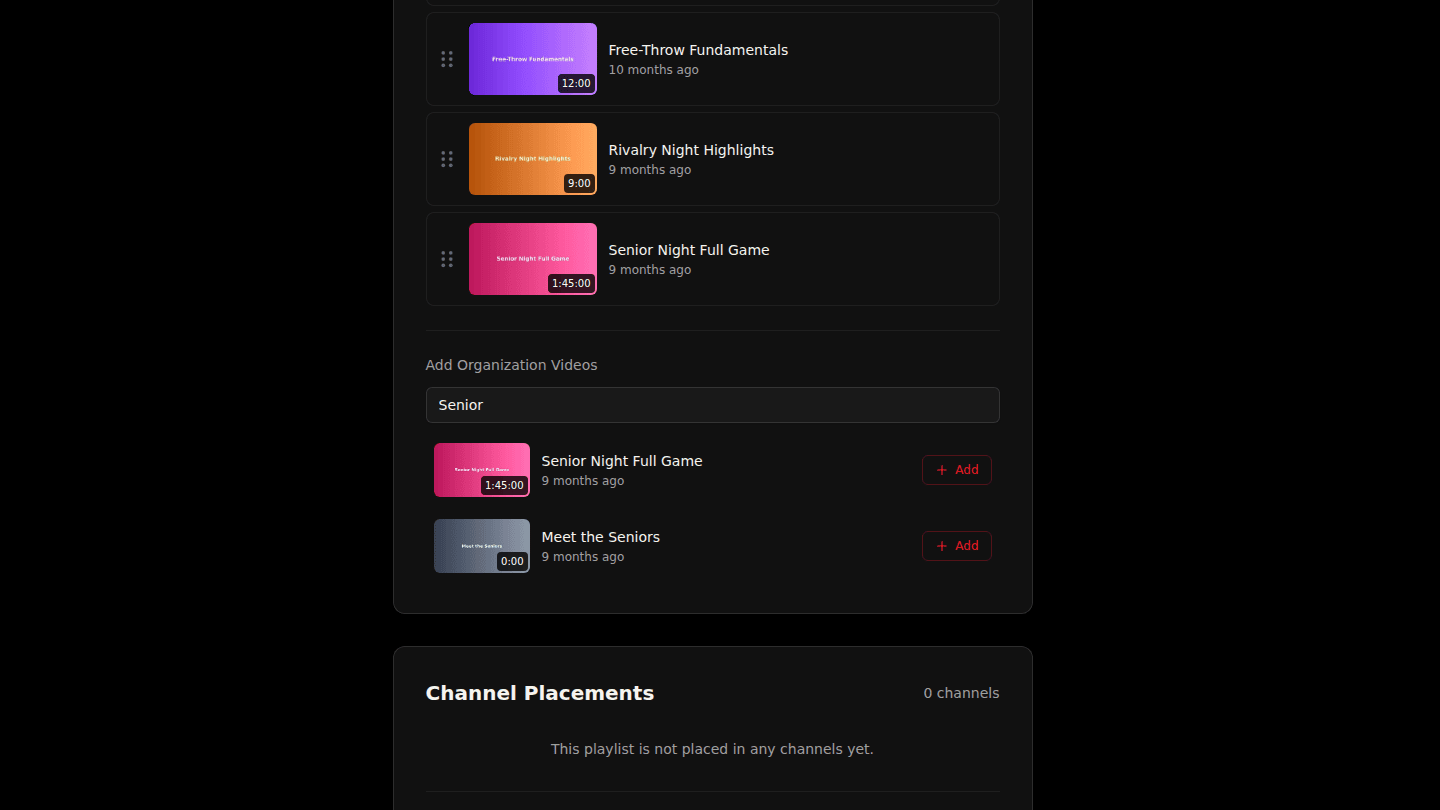Click the 12:00 duration badge
Viewport: 1440px width, 810px height.
576,83
